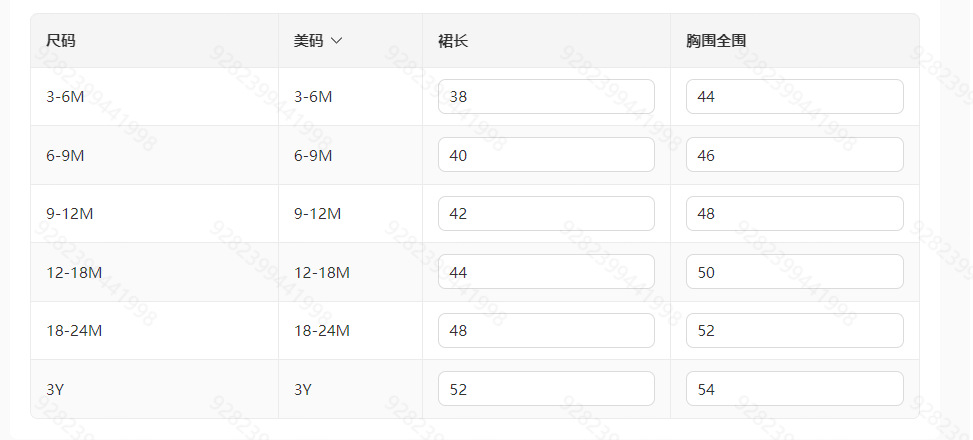Click the 胸围全围 input for 18-24M
Screen dimensions: 973x440
coord(794,330)
